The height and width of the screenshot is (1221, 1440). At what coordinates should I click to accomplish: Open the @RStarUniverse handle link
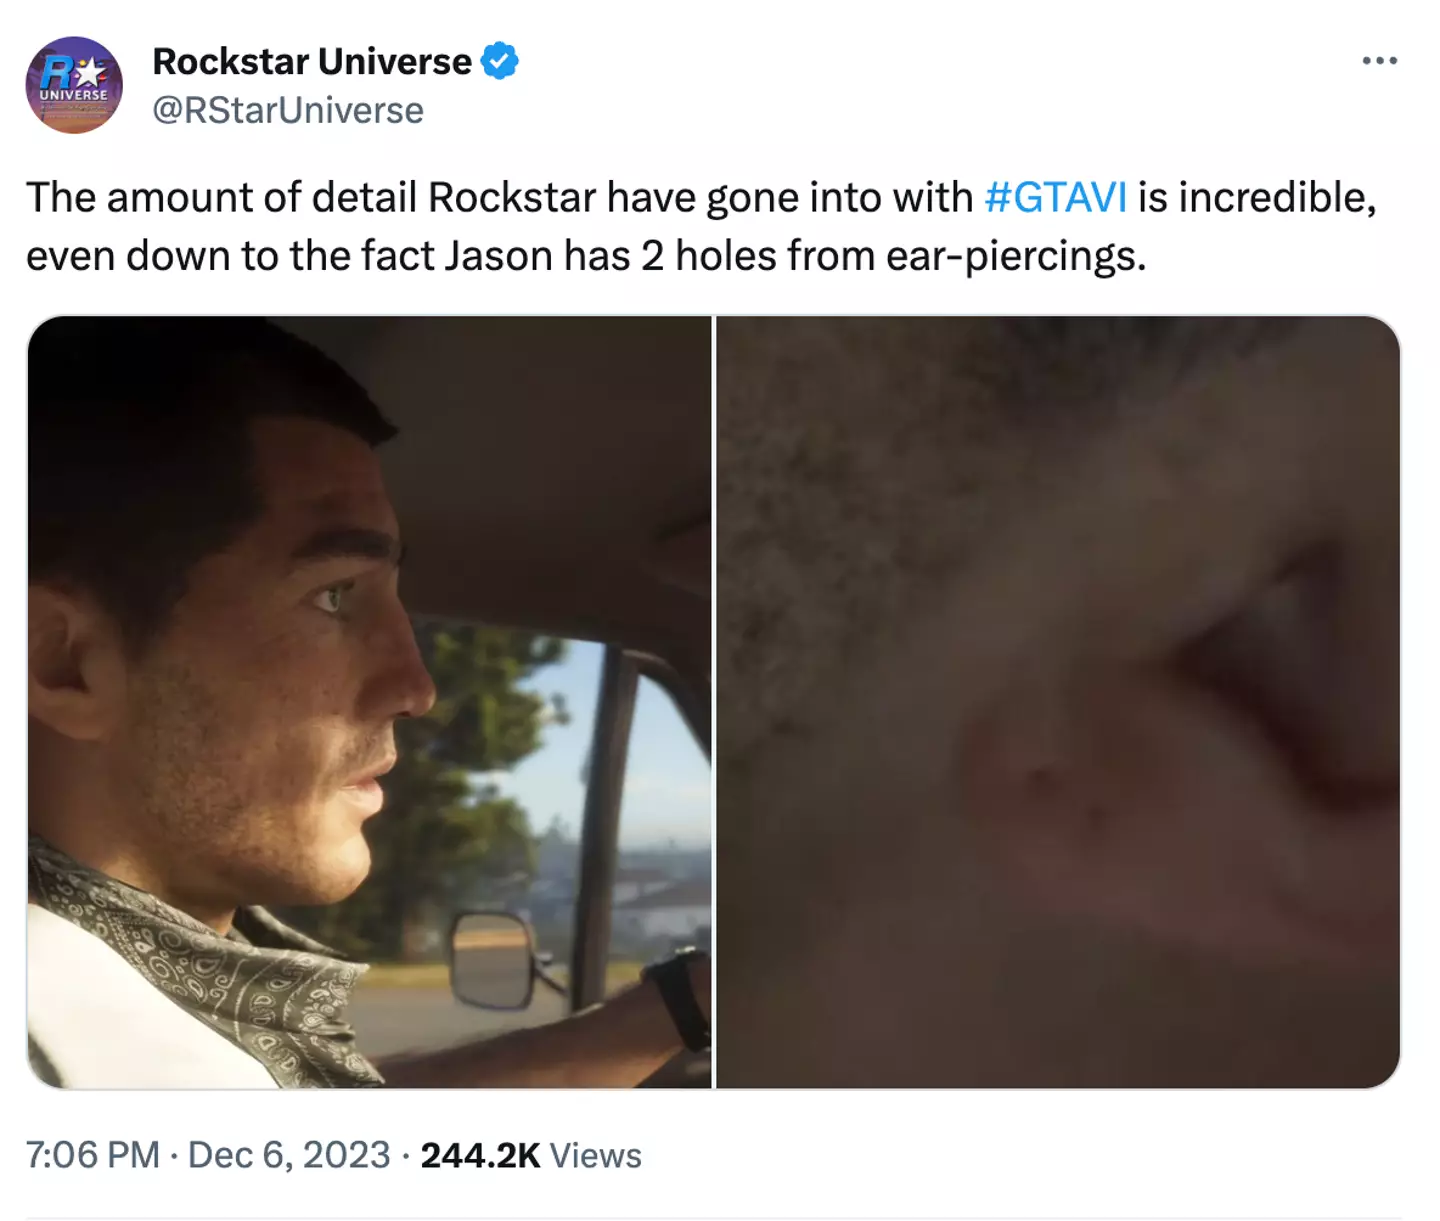[288, 110]
